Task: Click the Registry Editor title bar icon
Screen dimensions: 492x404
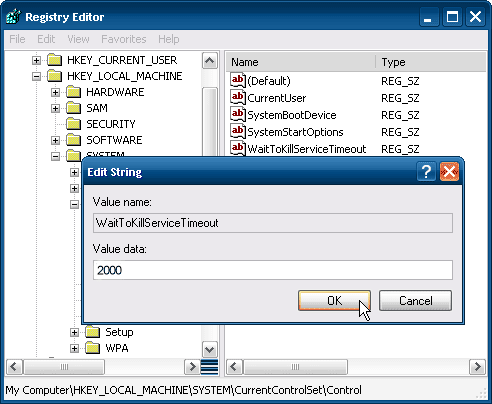Action: coord(13,17)
